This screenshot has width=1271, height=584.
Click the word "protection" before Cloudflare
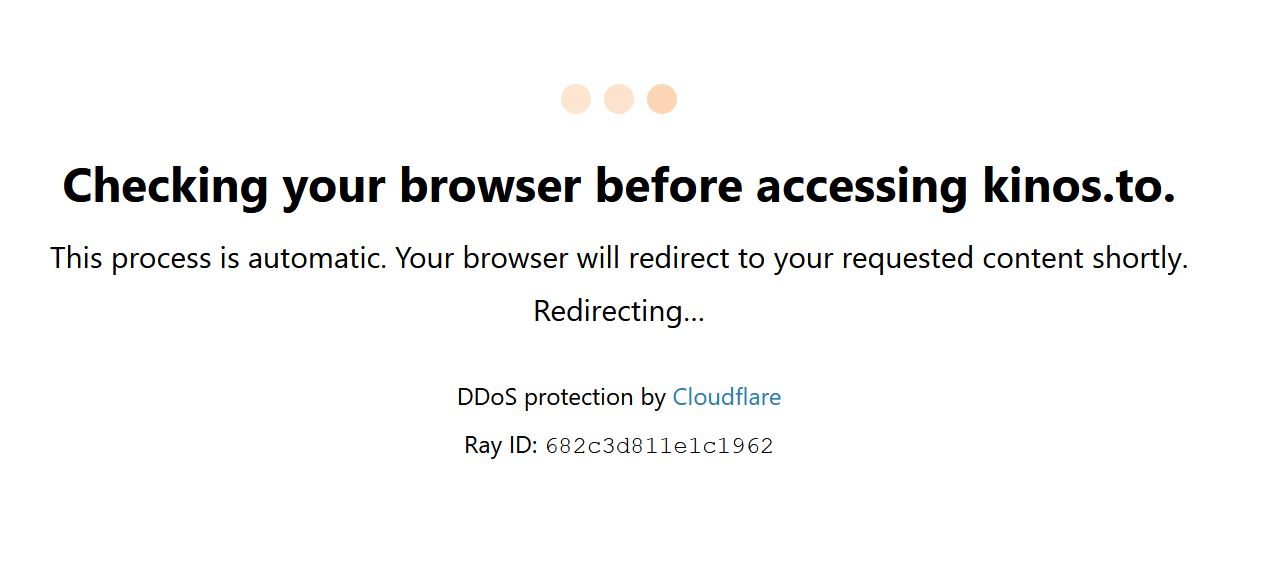coord(578,397)
